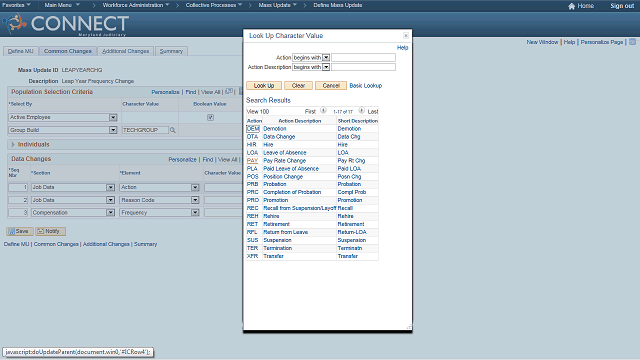This screenshot has height=360, width=640.
Task: Click the Clear button
Action: coord(298,86)
